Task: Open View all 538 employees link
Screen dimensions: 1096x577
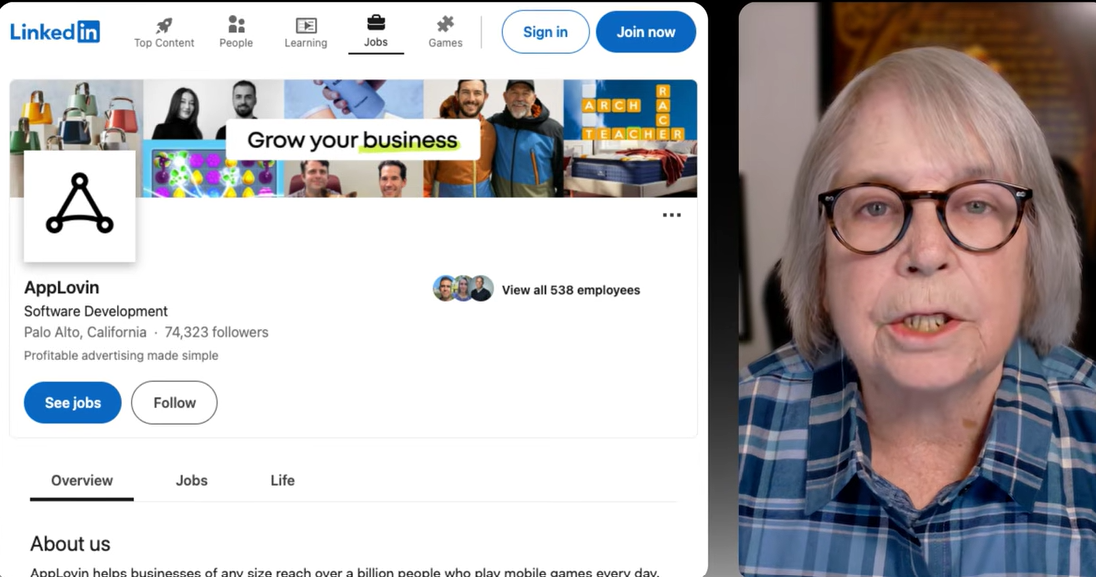Action: point(570,290)
